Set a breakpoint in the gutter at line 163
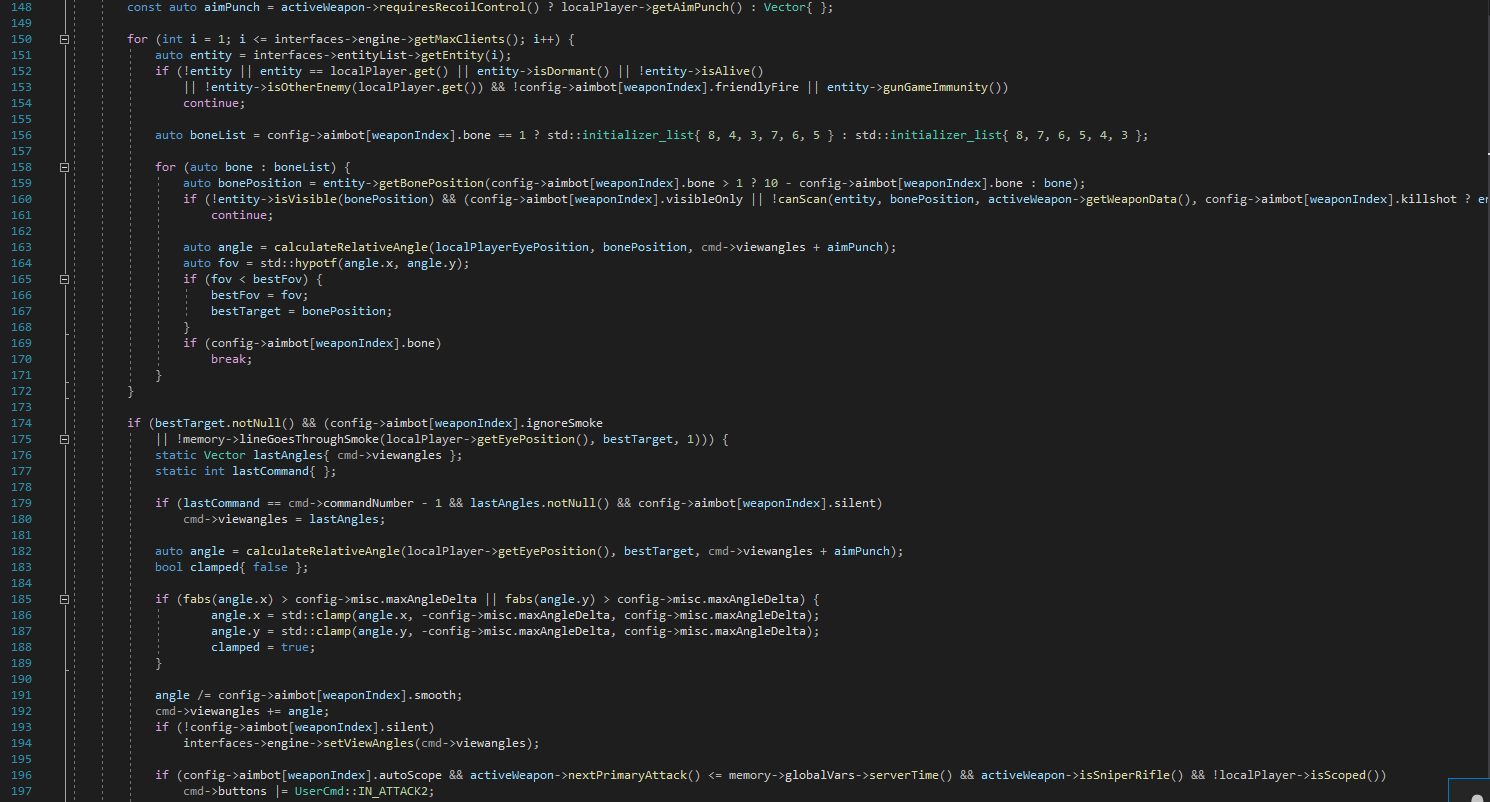Screen dimensions: 1490x802 45,247
